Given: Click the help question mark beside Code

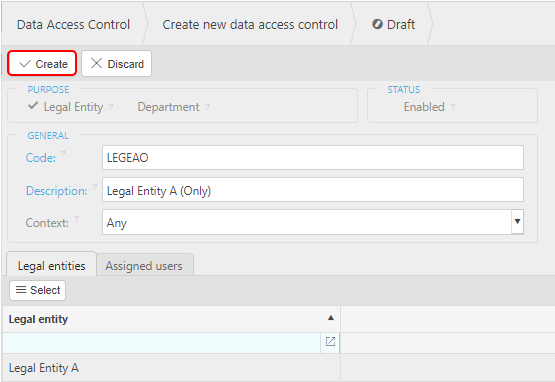Looking at the screenshot, I should tap(63, 154).
